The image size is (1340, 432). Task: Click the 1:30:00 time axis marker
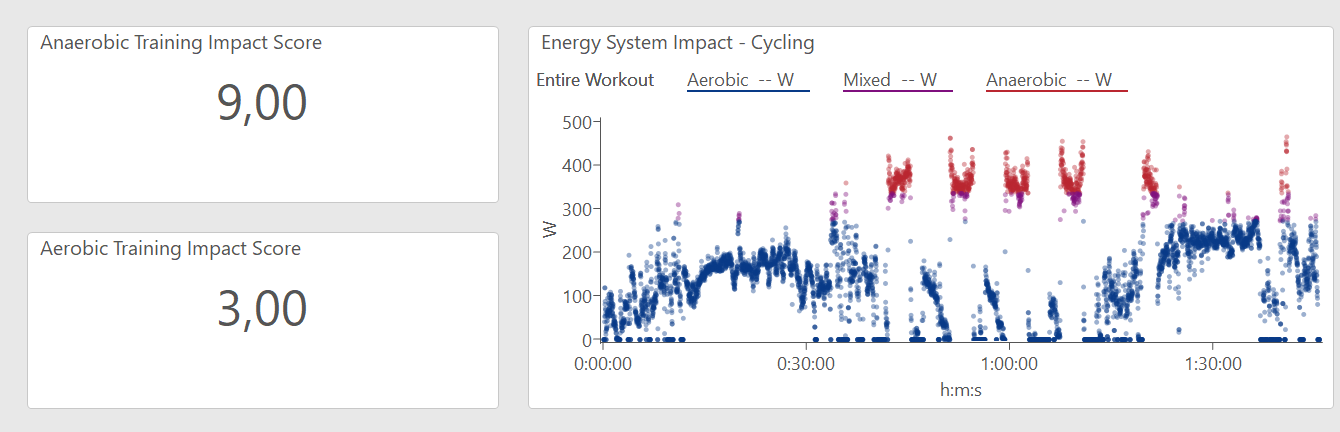click(1211, 363)
